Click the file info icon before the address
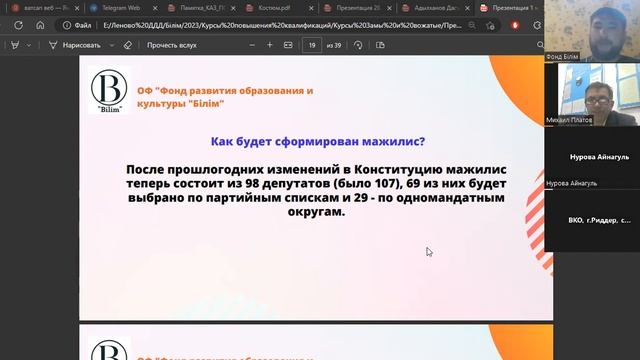Screen dimensions: 640x360 pos(67,25)
